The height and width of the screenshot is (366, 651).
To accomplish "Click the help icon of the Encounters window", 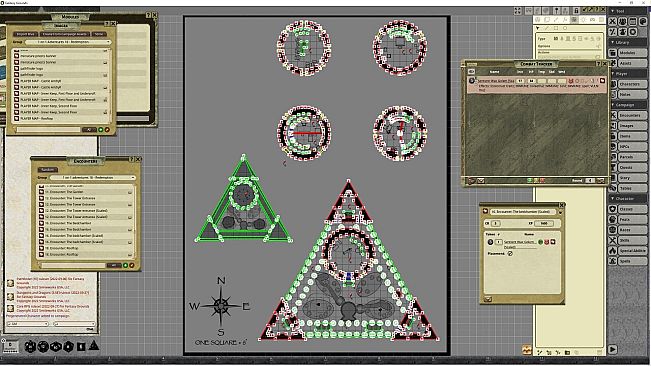I will [x=132, y=159].
